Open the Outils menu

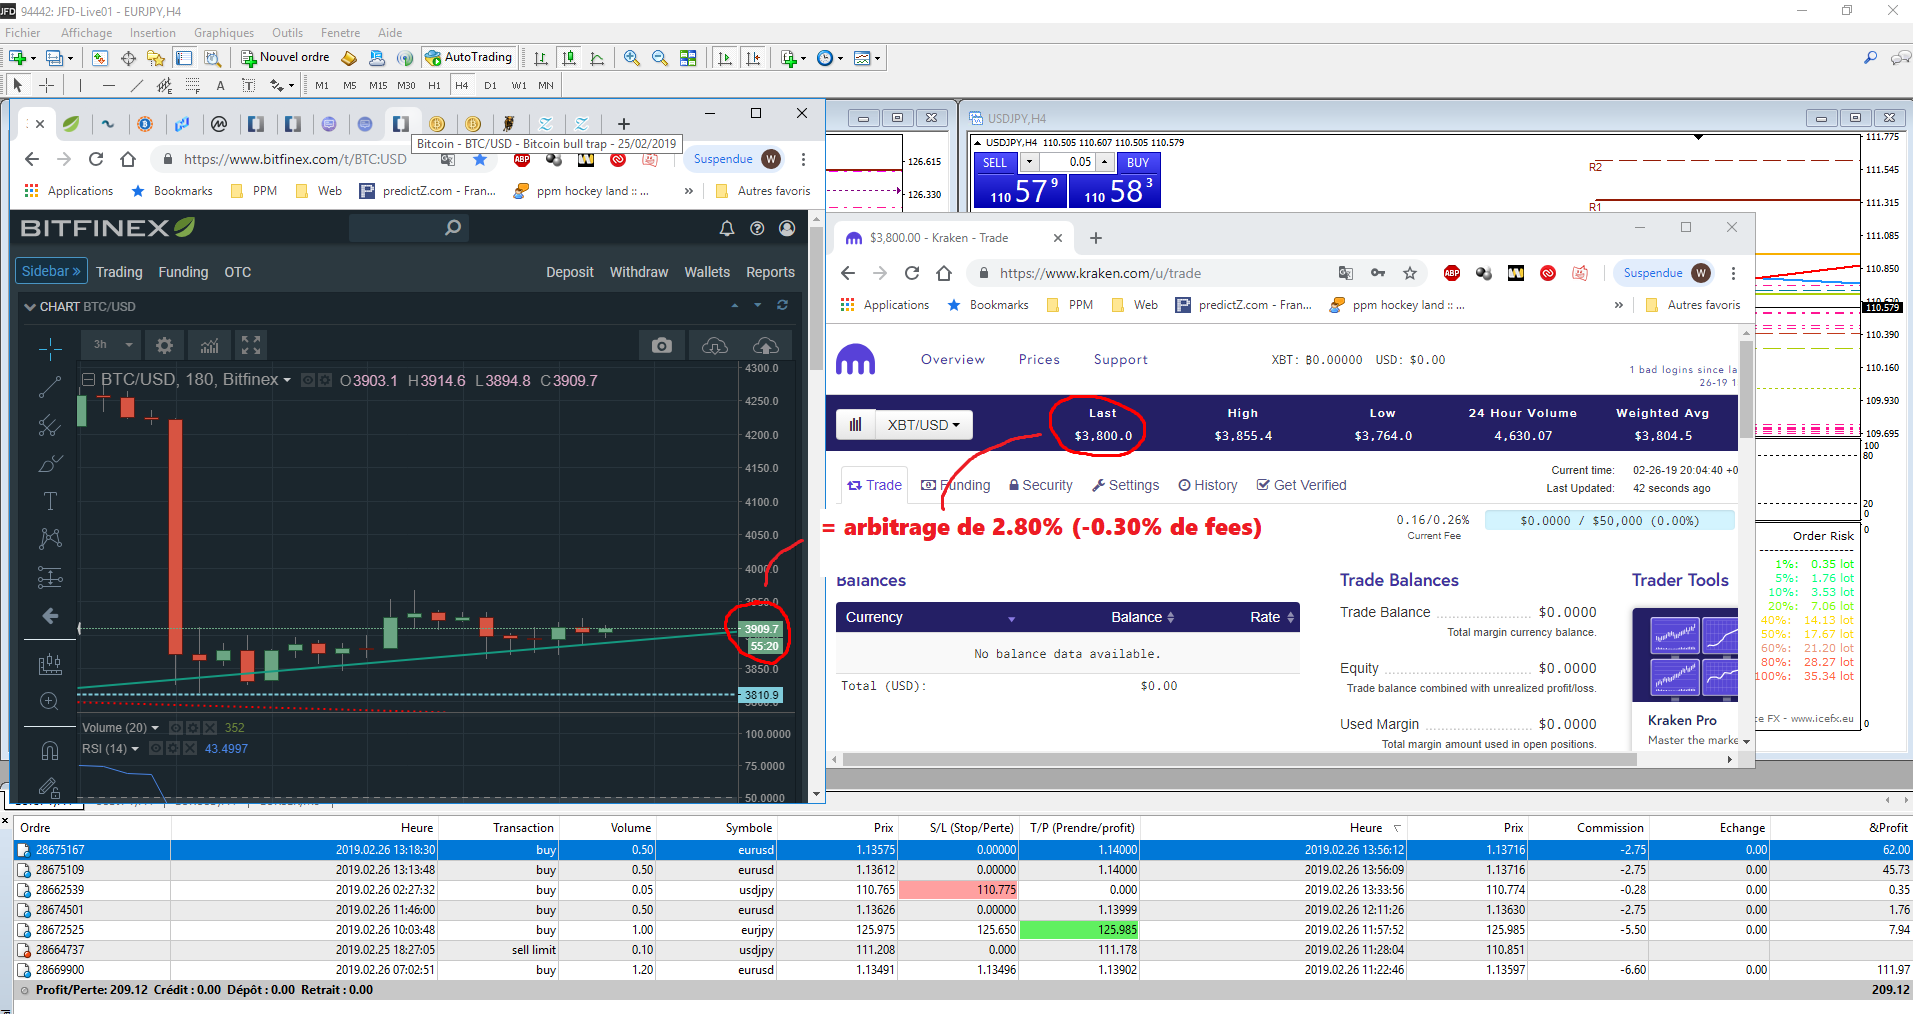[287, 33]
